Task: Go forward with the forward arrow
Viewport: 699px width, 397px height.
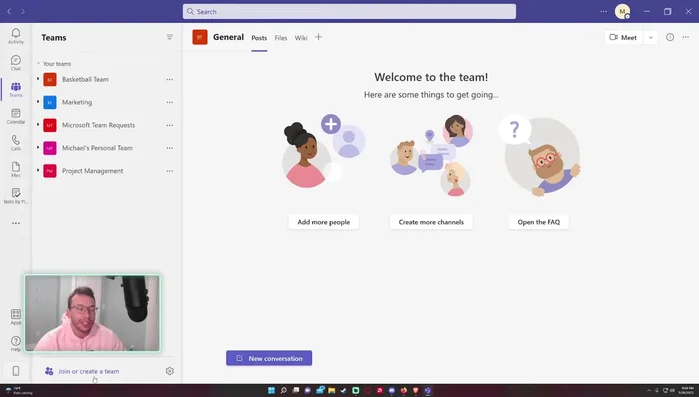Action: click(23, 12)
